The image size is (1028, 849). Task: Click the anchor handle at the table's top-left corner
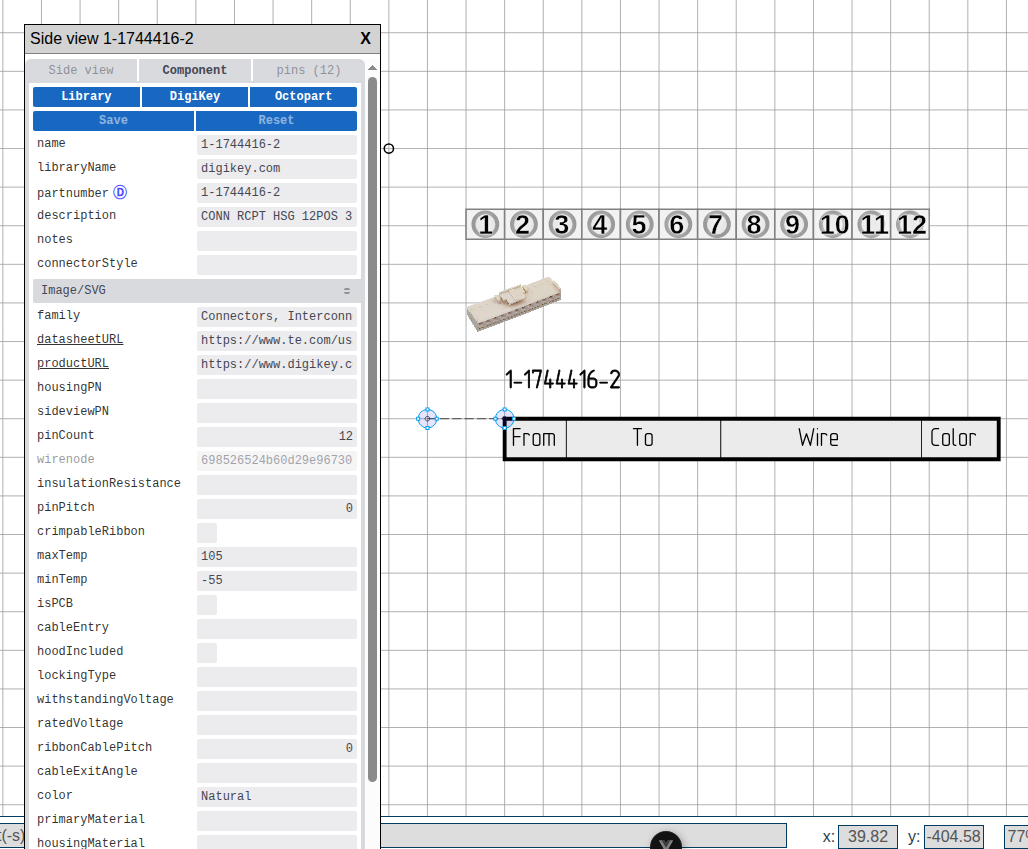point(505,419)
